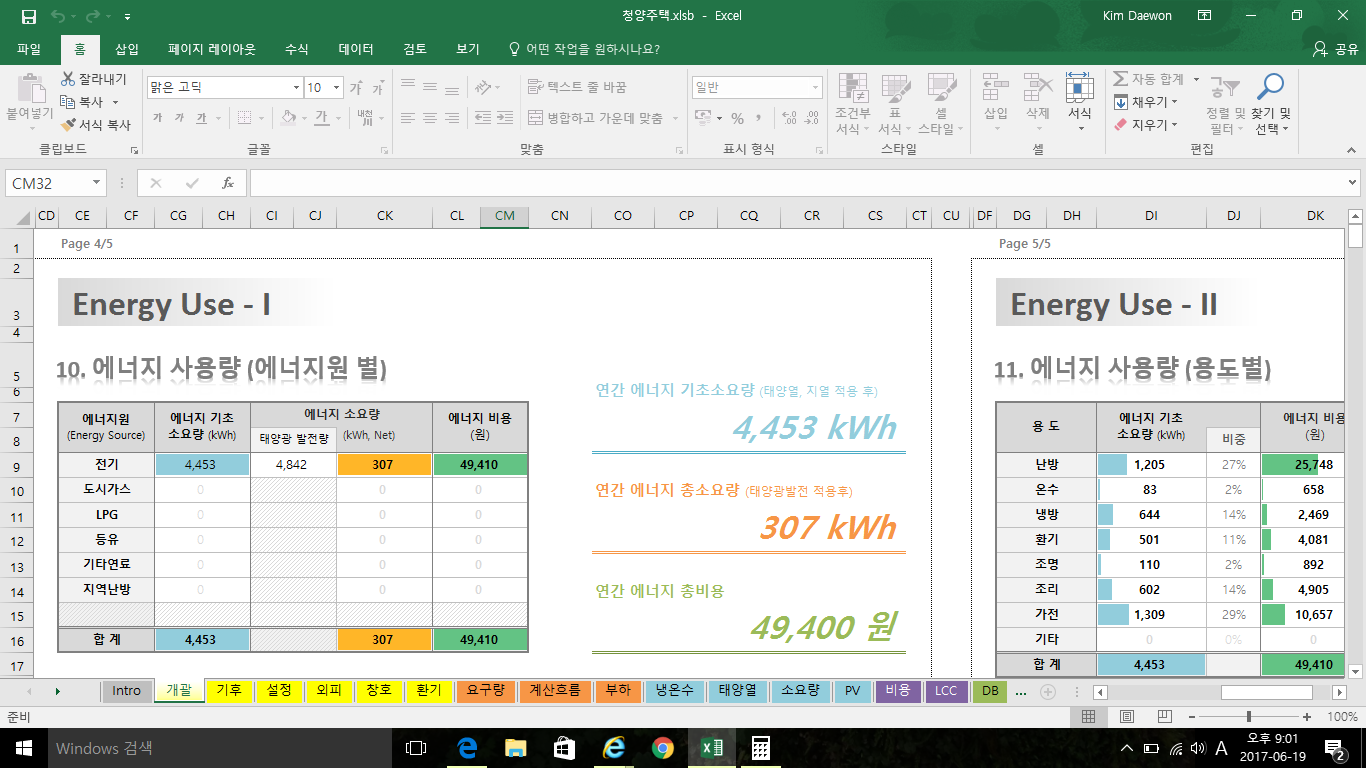Click the Clear (지우기) eraser icon
1366x768 pixels.
click(x=1121, y=125)
